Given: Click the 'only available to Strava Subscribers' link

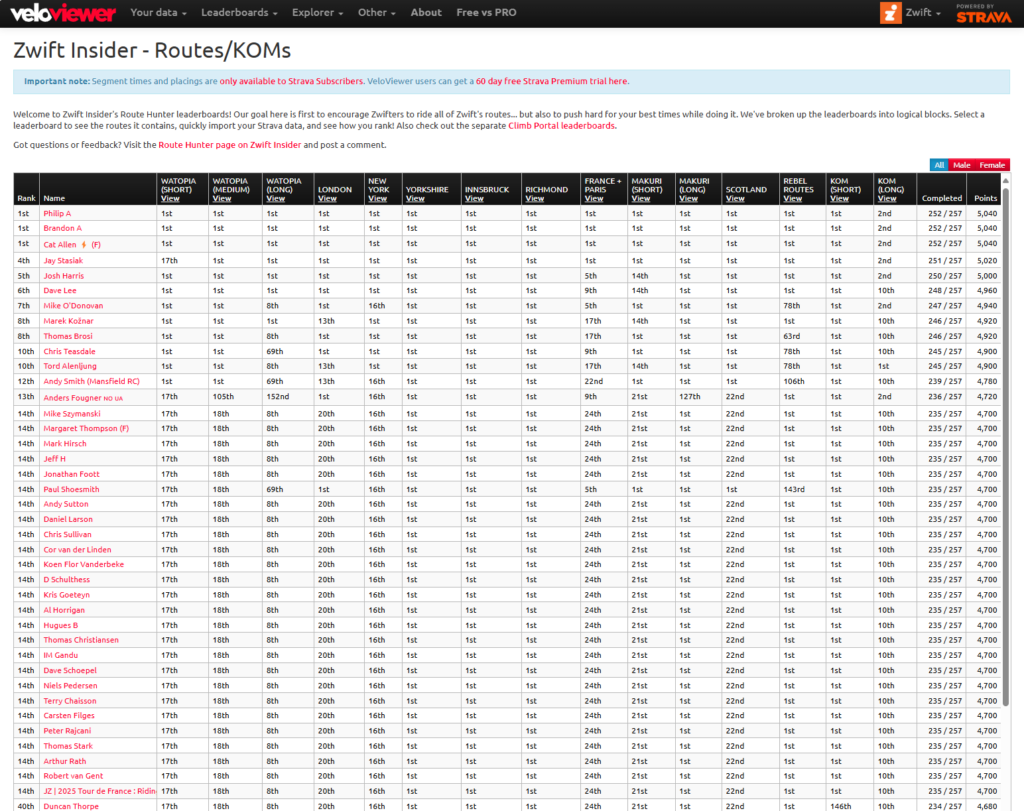Looking at the screenshot, I should [291, 82].
